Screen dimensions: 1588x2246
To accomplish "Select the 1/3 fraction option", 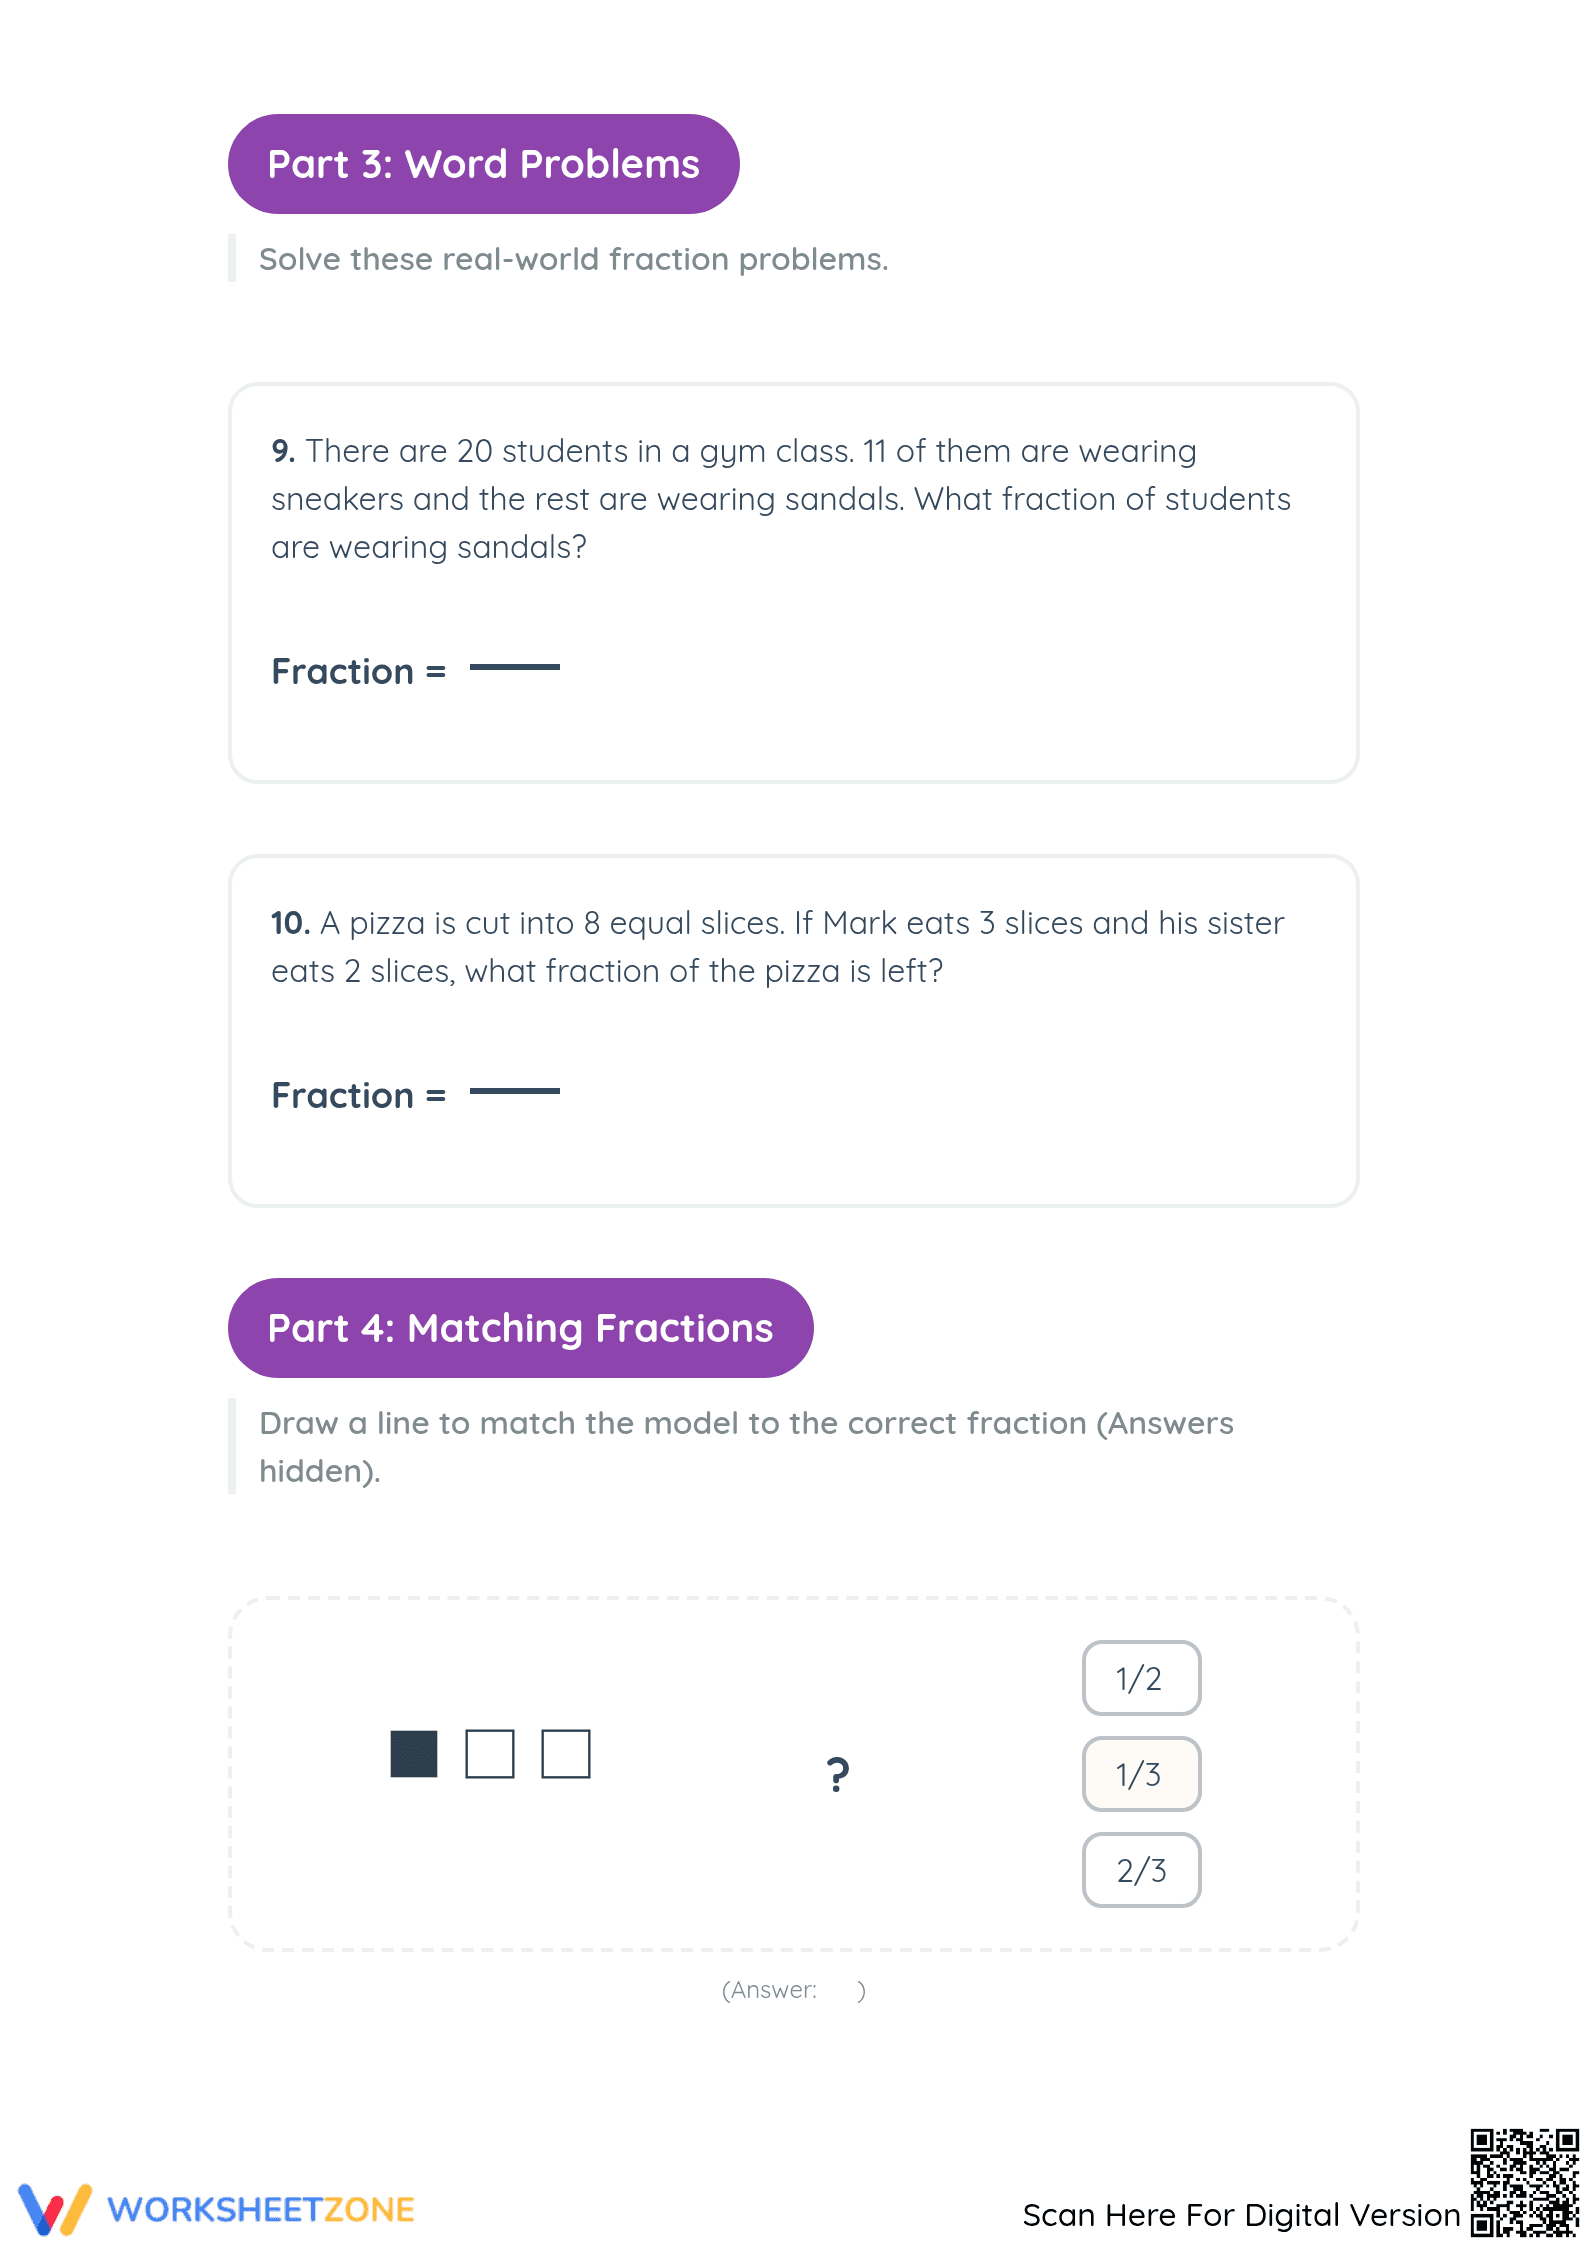I will coord(1141,1774).
